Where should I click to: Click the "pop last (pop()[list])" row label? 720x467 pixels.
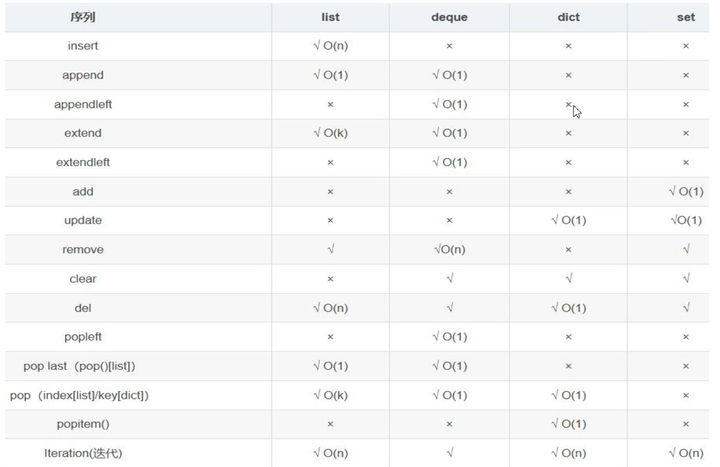point(83,366)
